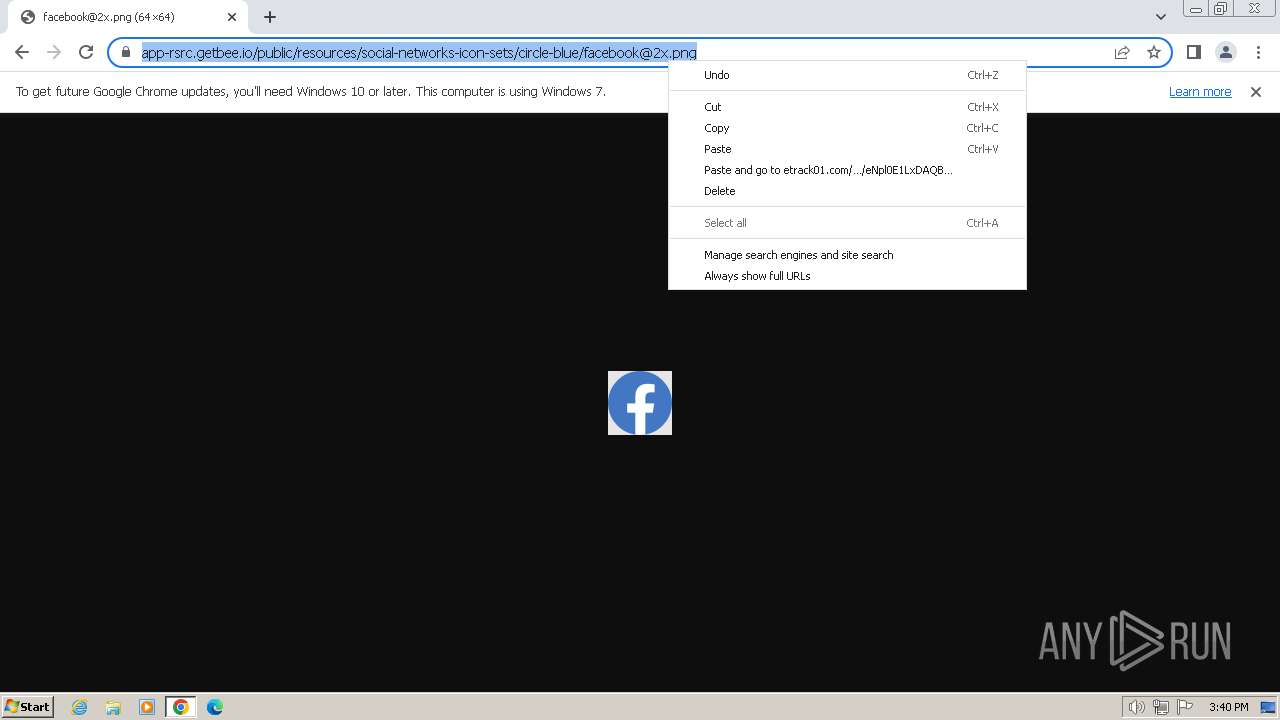Click the volume speaker tray icon
1280x720 pixels.
pyautogui.click(x=1136, y=707)
